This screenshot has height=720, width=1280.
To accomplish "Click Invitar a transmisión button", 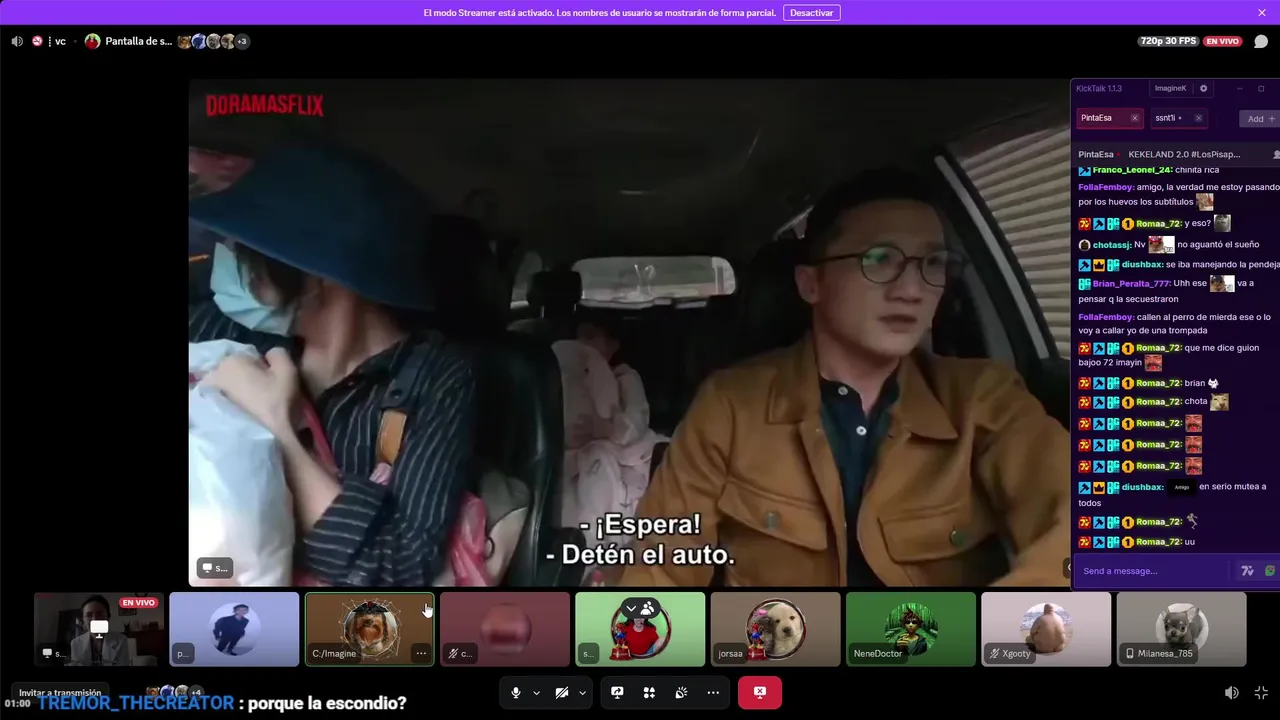I will click(60, 693).
